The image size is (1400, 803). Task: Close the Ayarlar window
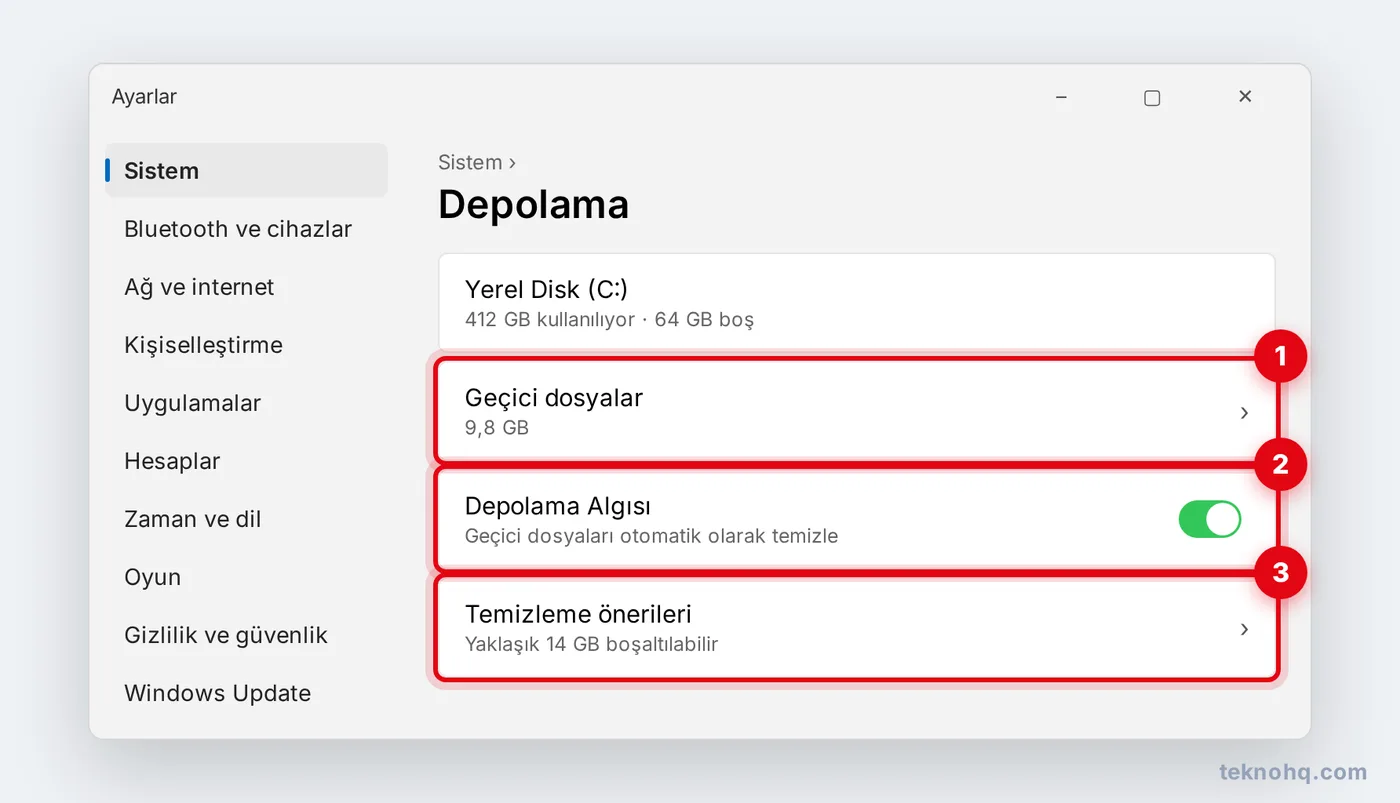pos(1245,96)
